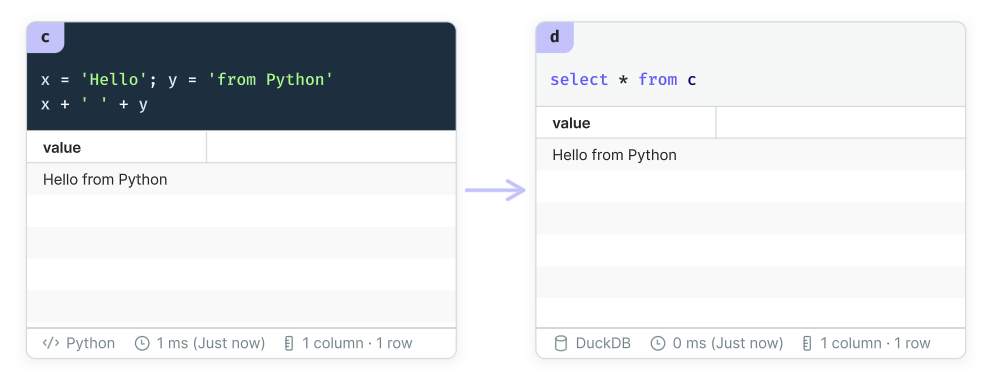Click the empty header column in cell c

331,148
